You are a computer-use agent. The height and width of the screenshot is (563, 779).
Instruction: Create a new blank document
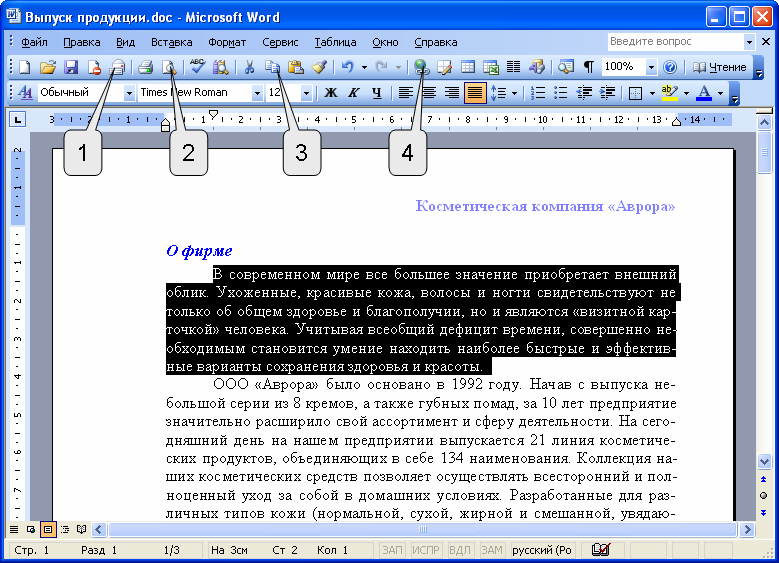coord(24,67)
